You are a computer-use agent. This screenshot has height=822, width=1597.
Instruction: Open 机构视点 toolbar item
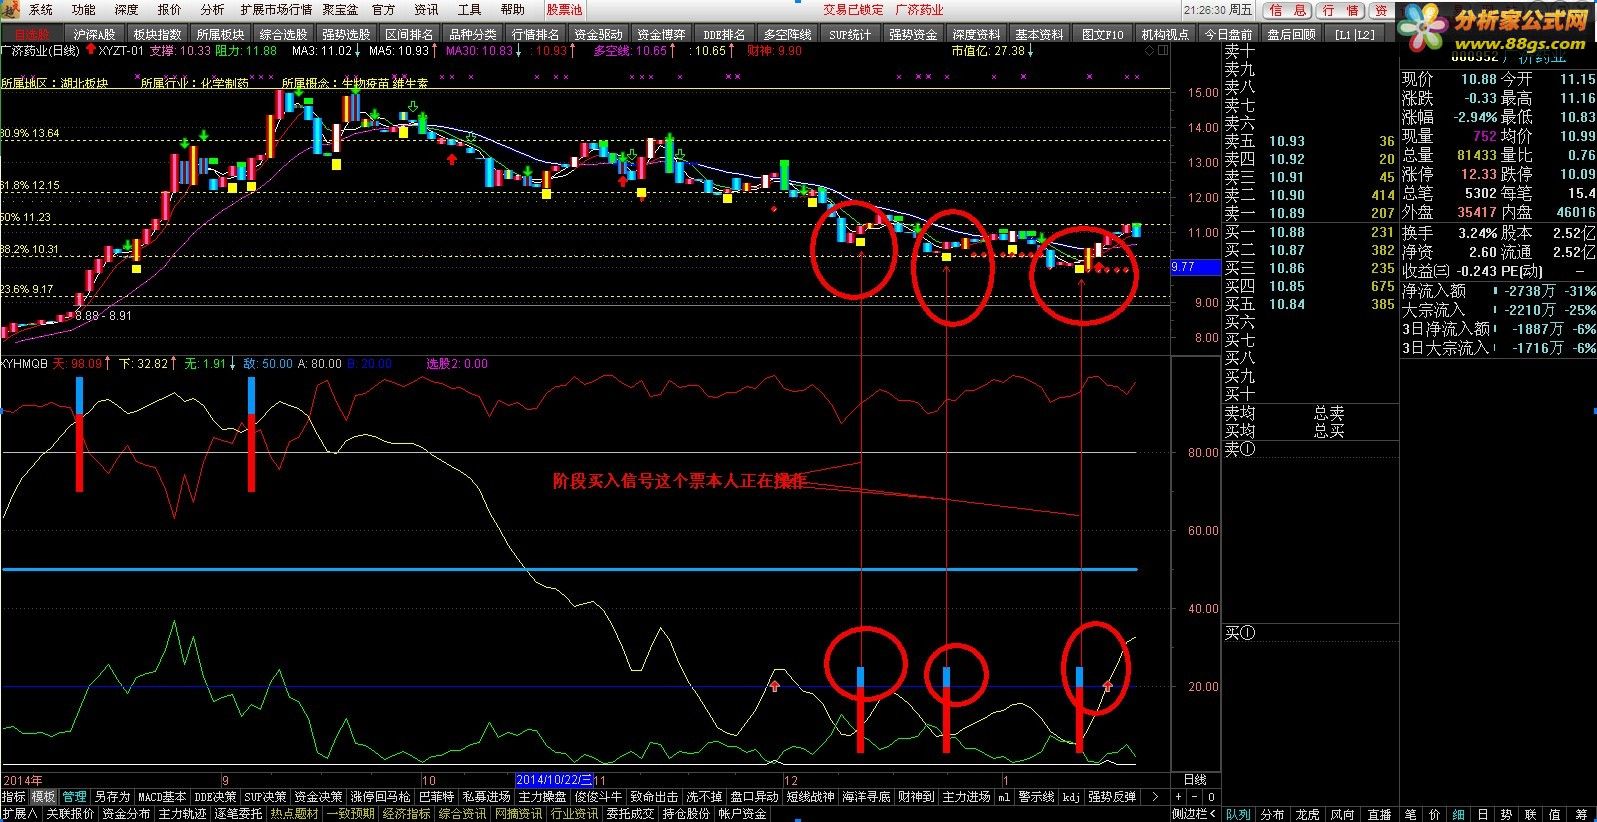click(x=1165, y=34)
